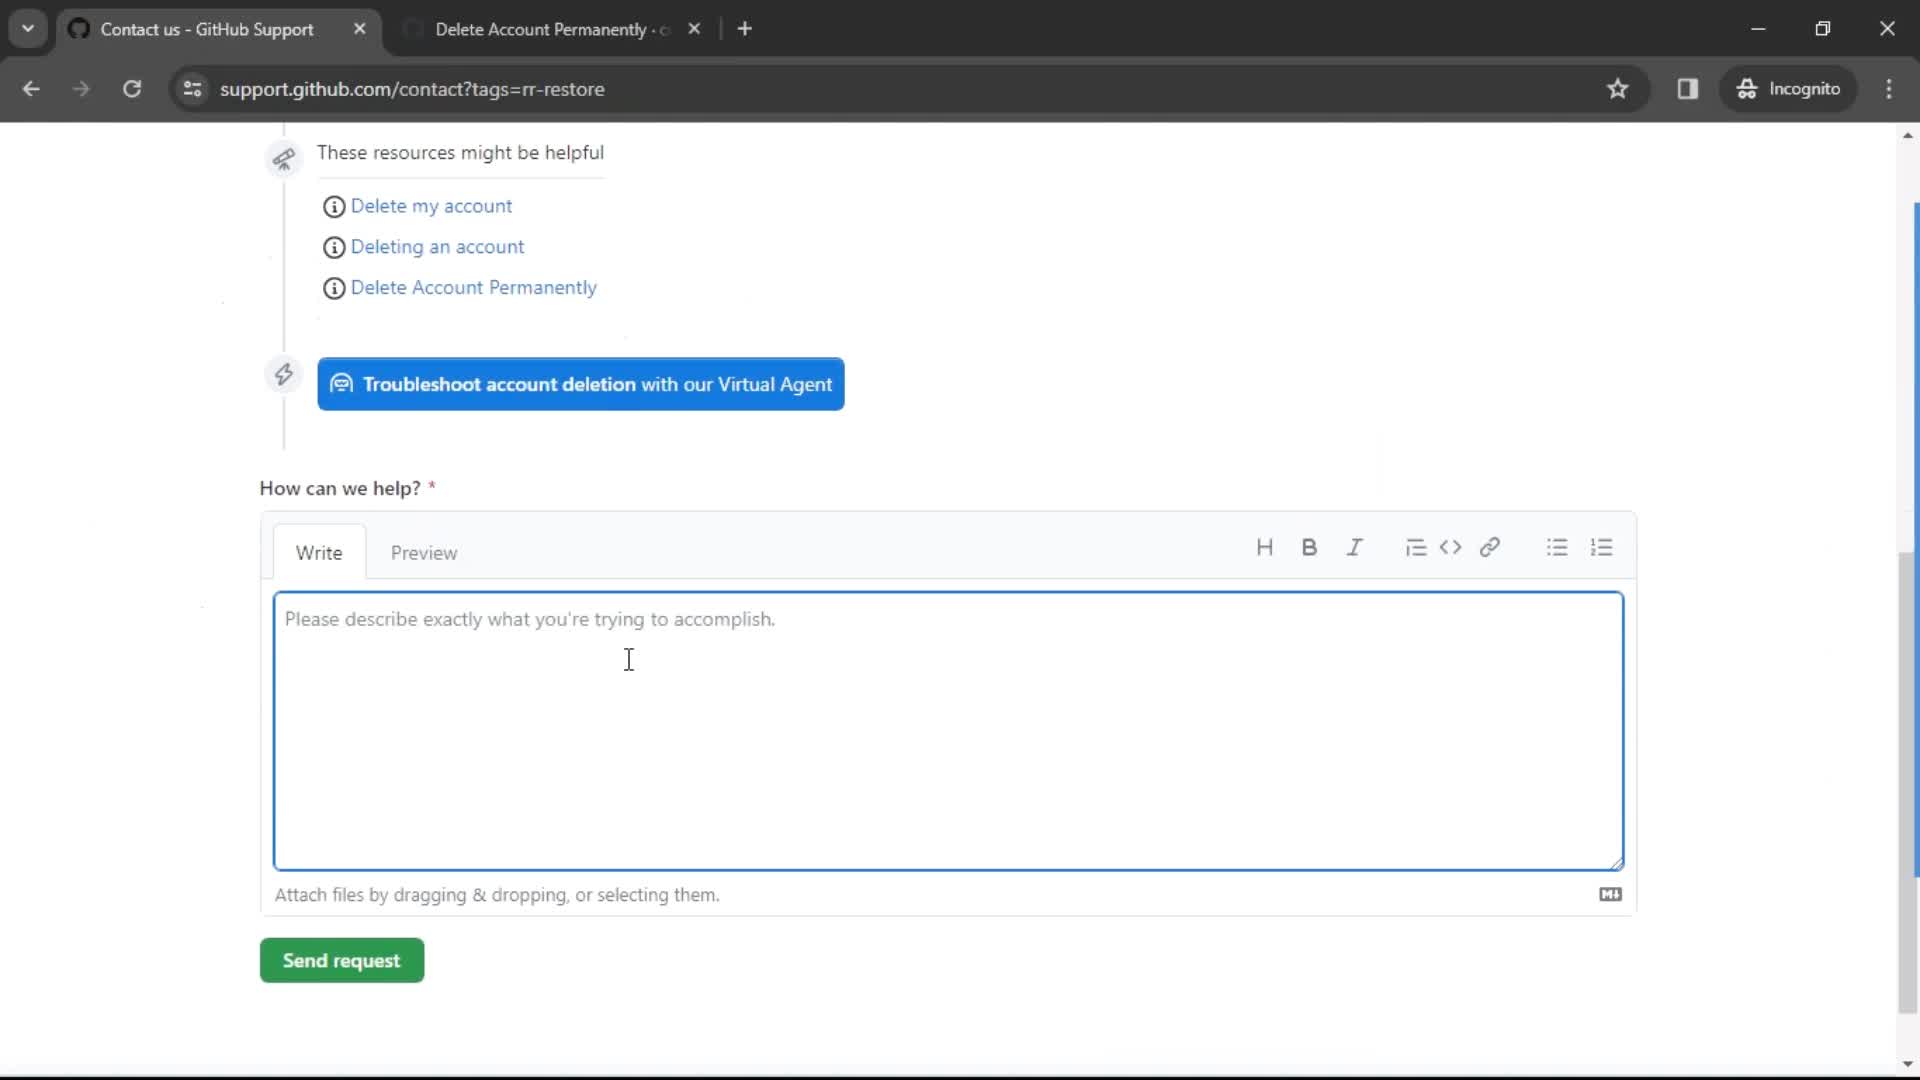The image size is (1920, 1080).
Task: Click the description text input field
Action: [947, 731]
